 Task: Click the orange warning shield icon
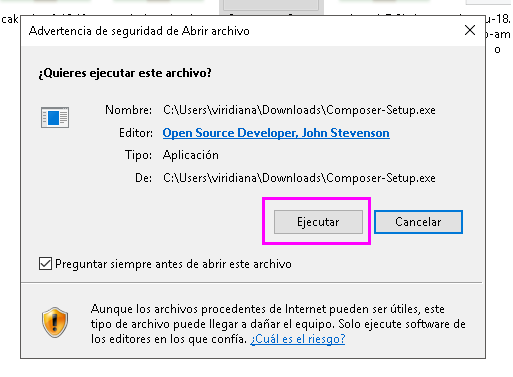click(x=55, y=322)
